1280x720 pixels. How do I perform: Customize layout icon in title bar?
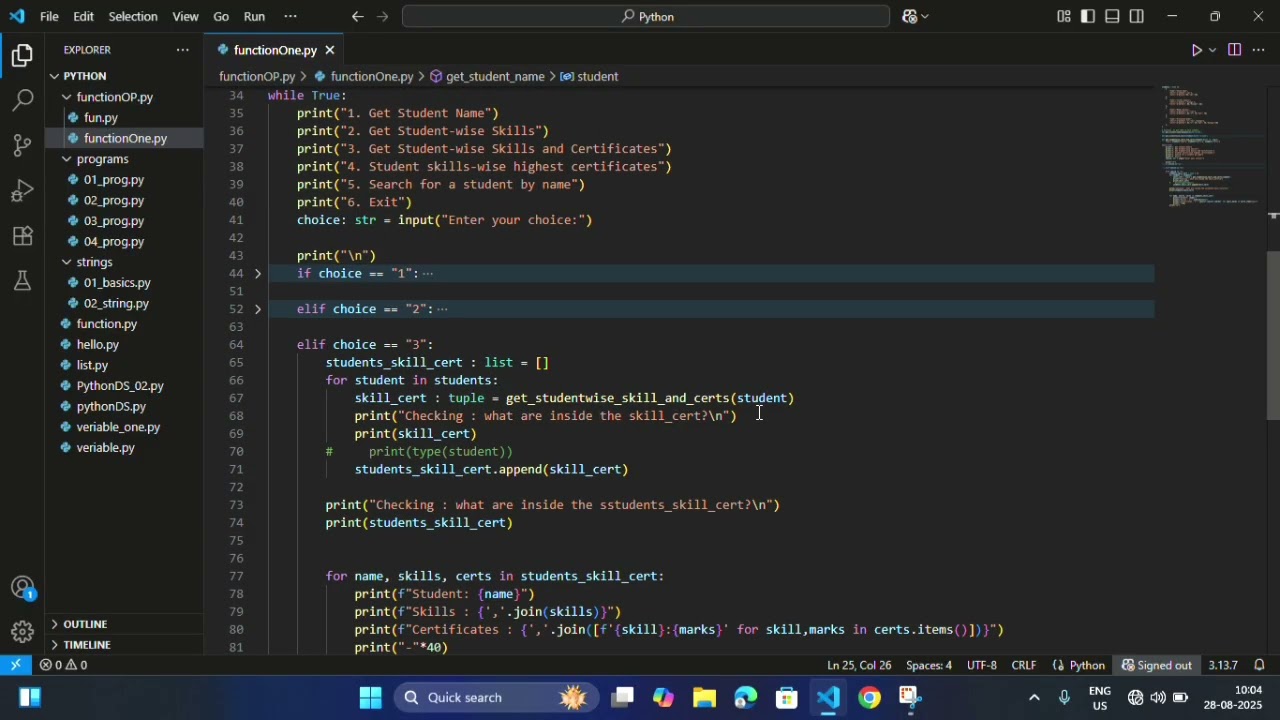point(1063,16)
